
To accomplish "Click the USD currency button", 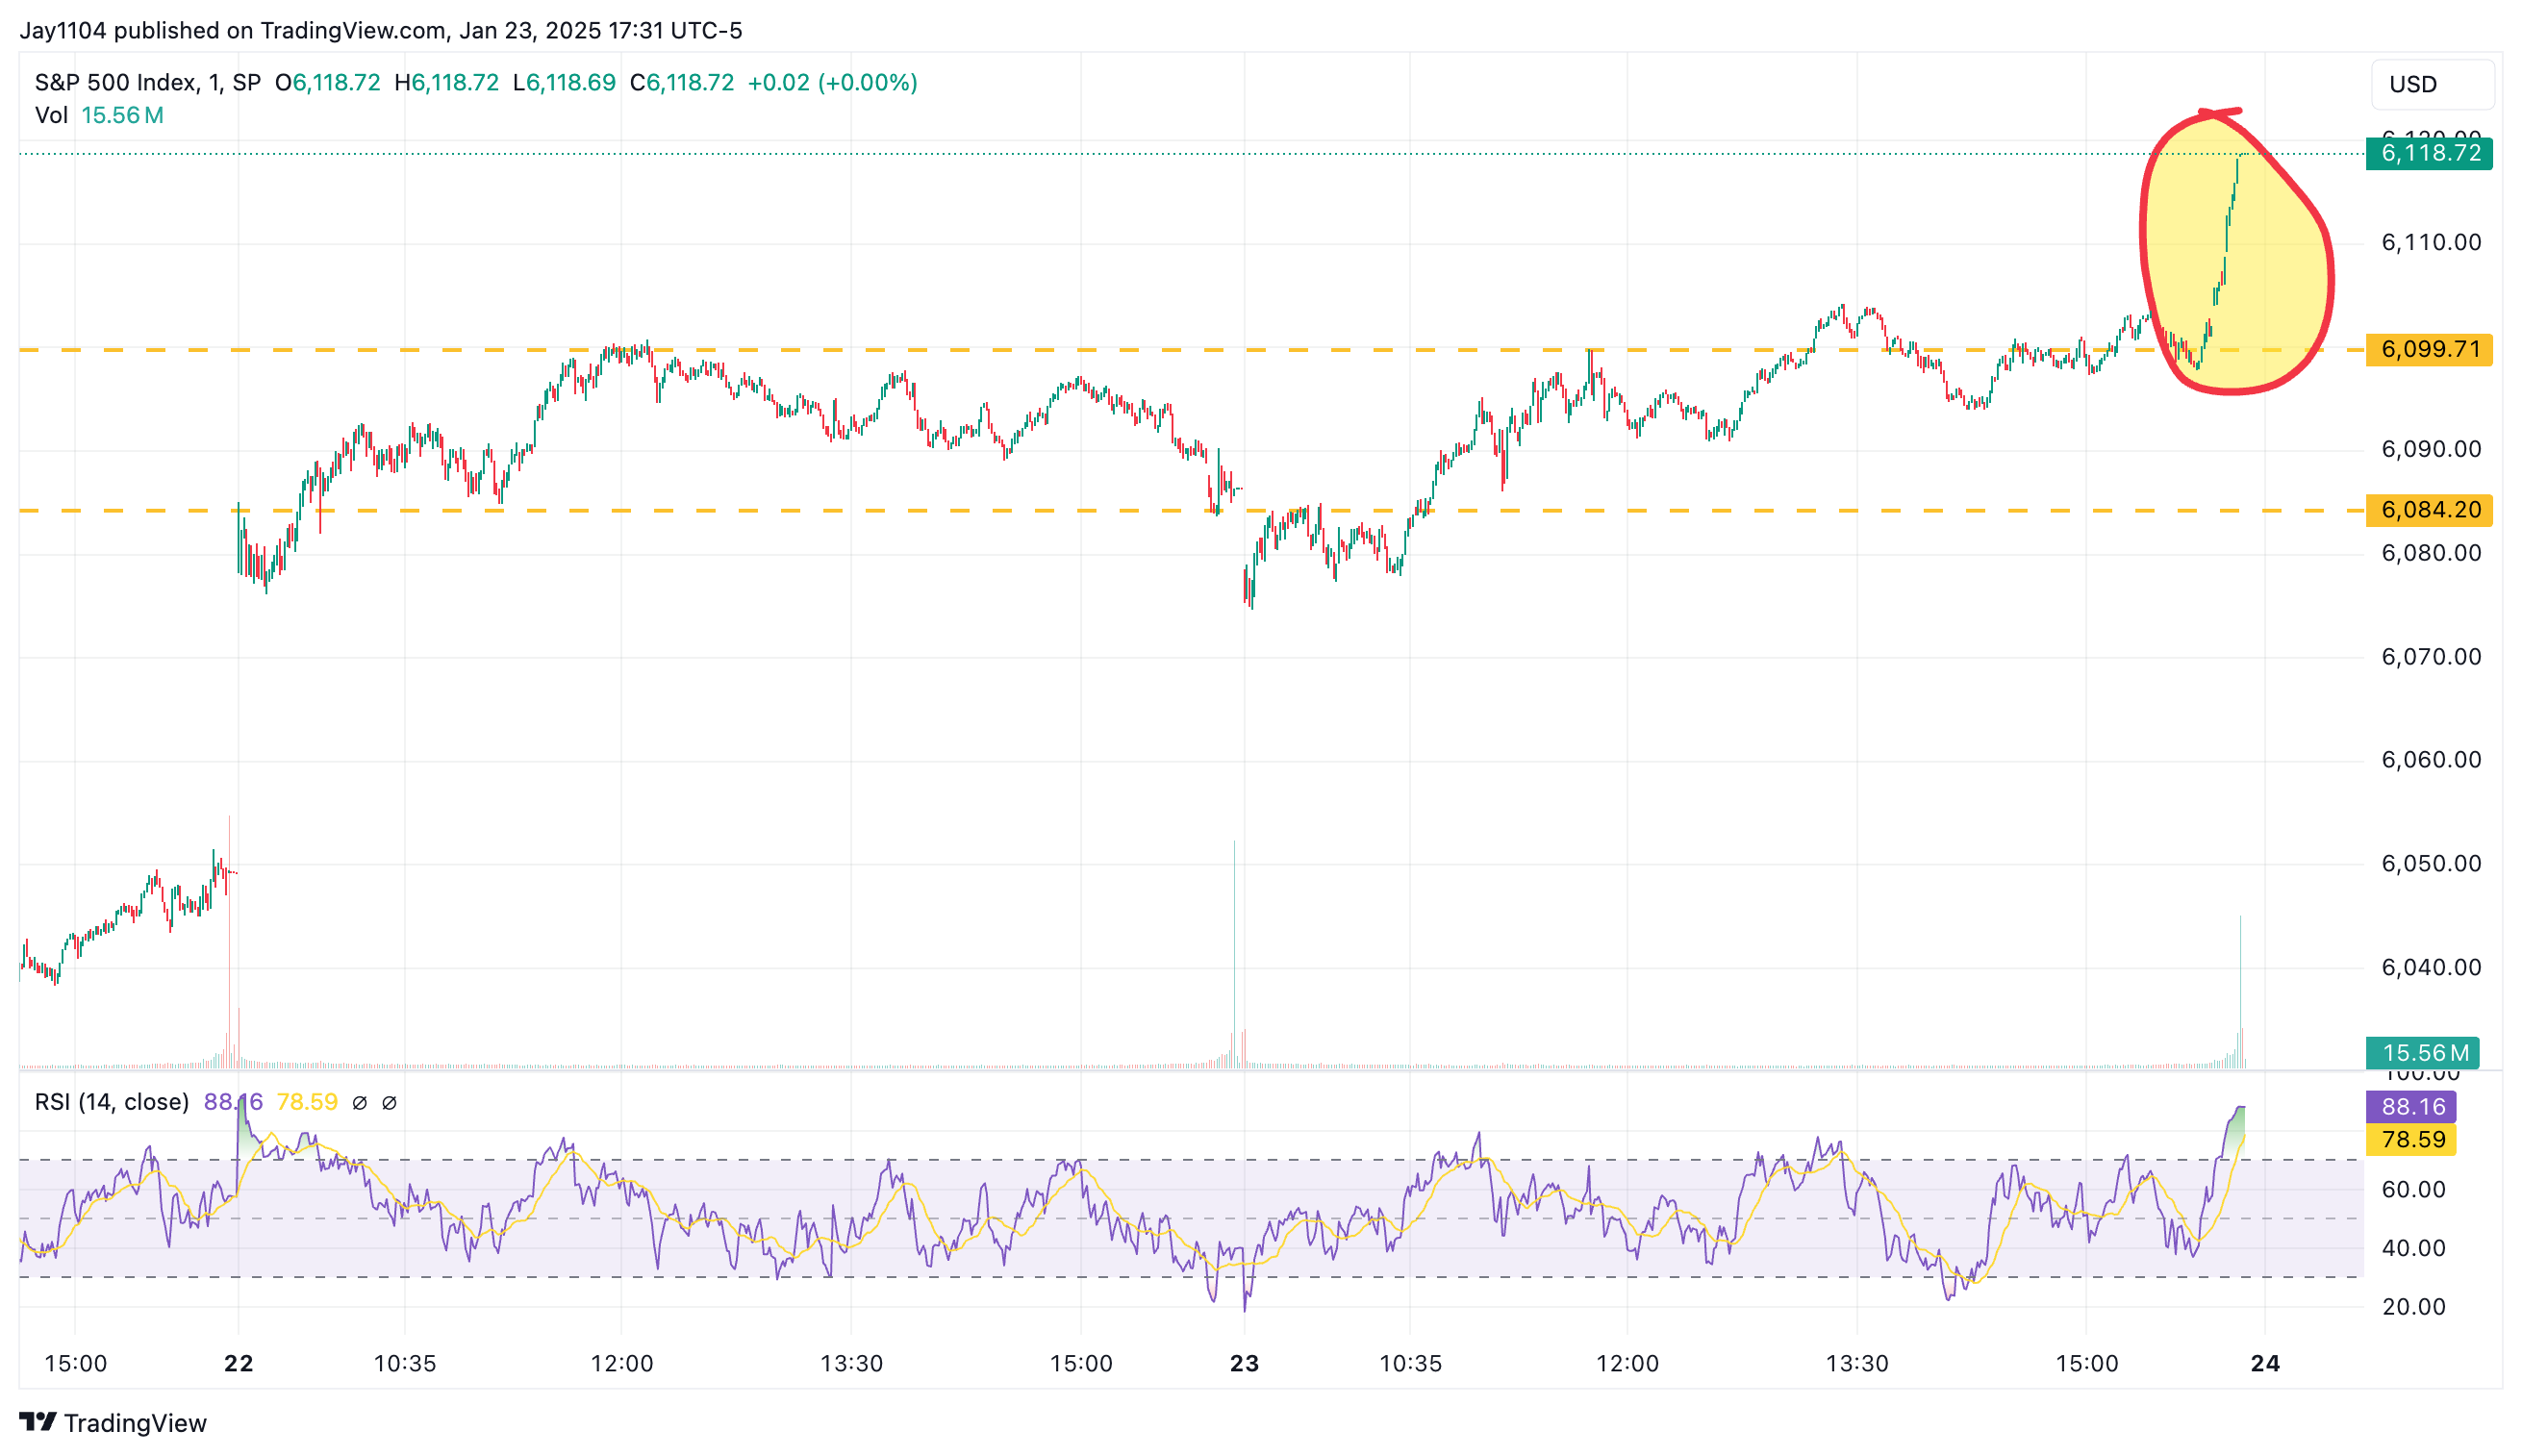I will click(x=2431, y=84).
